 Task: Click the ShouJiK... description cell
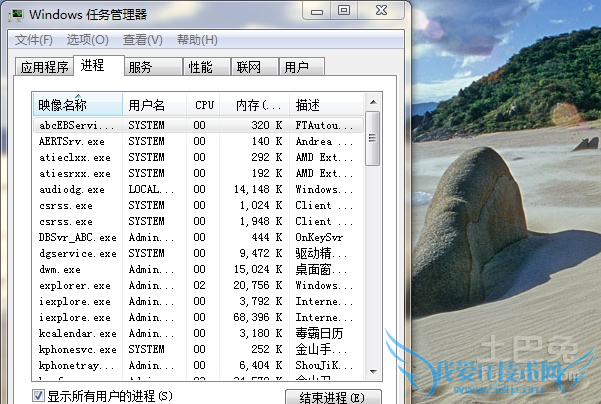pos(324,366)
